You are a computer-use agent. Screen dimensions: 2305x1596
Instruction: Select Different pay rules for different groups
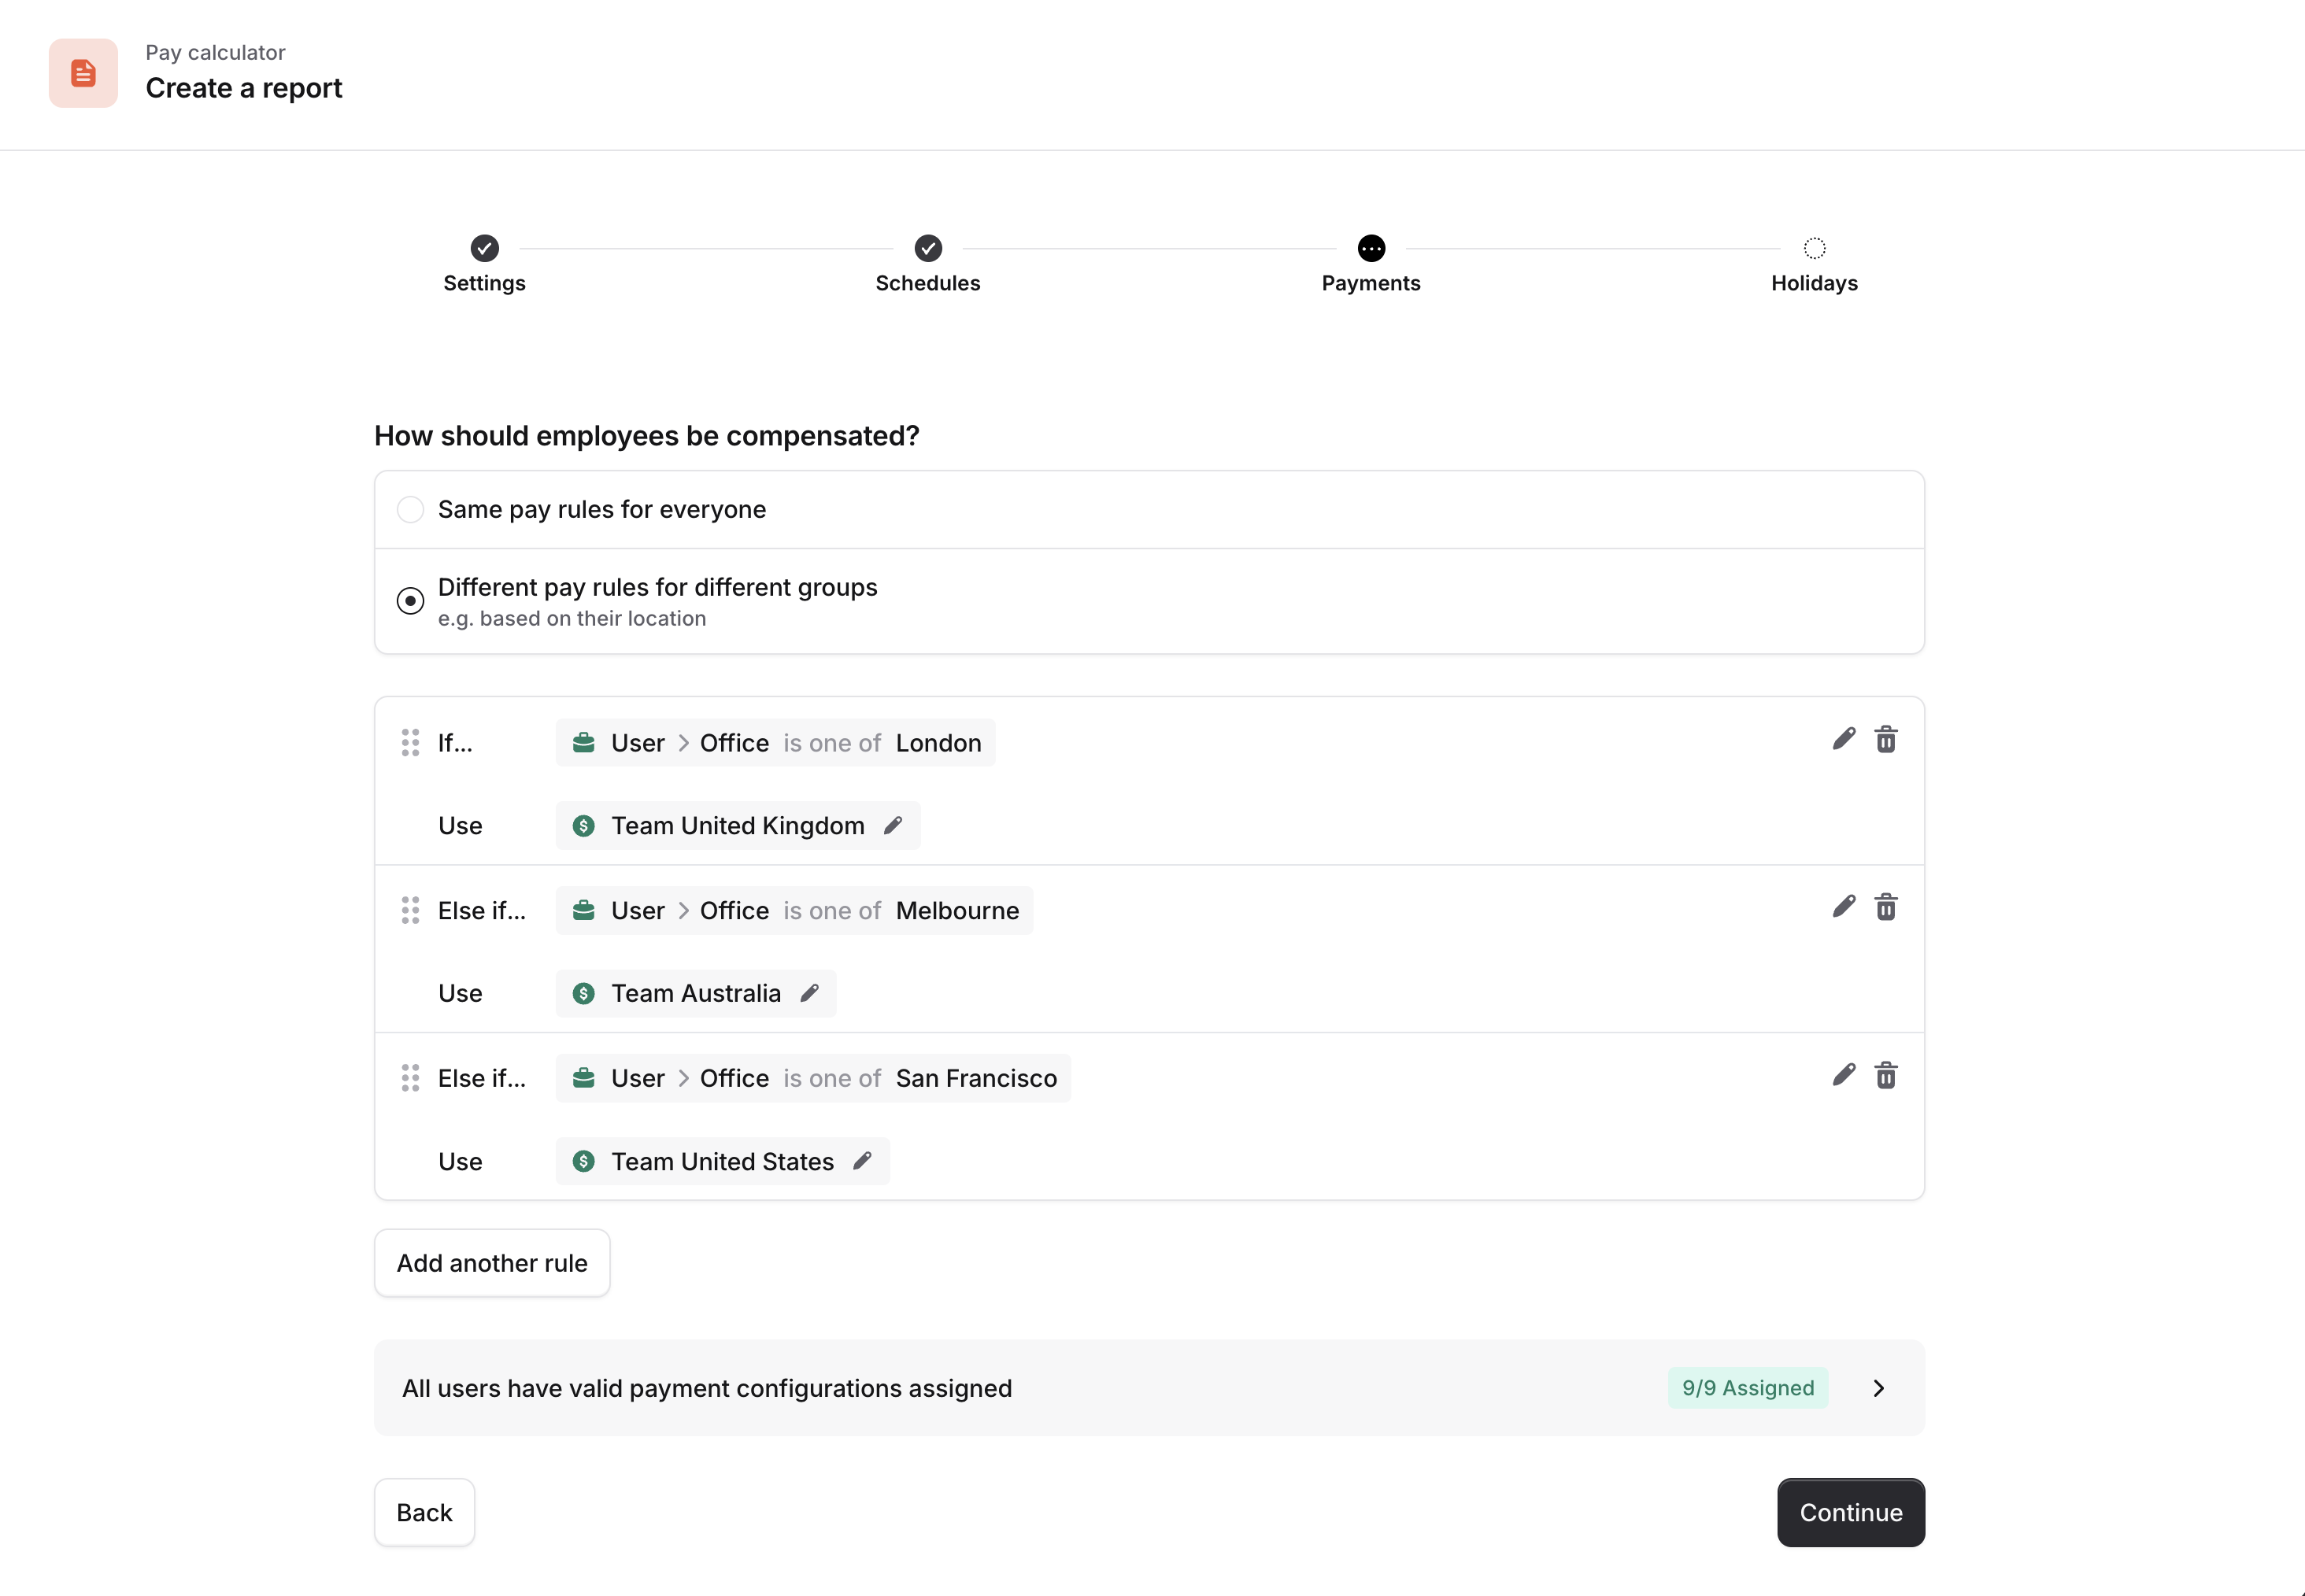[x=410, y=601]
